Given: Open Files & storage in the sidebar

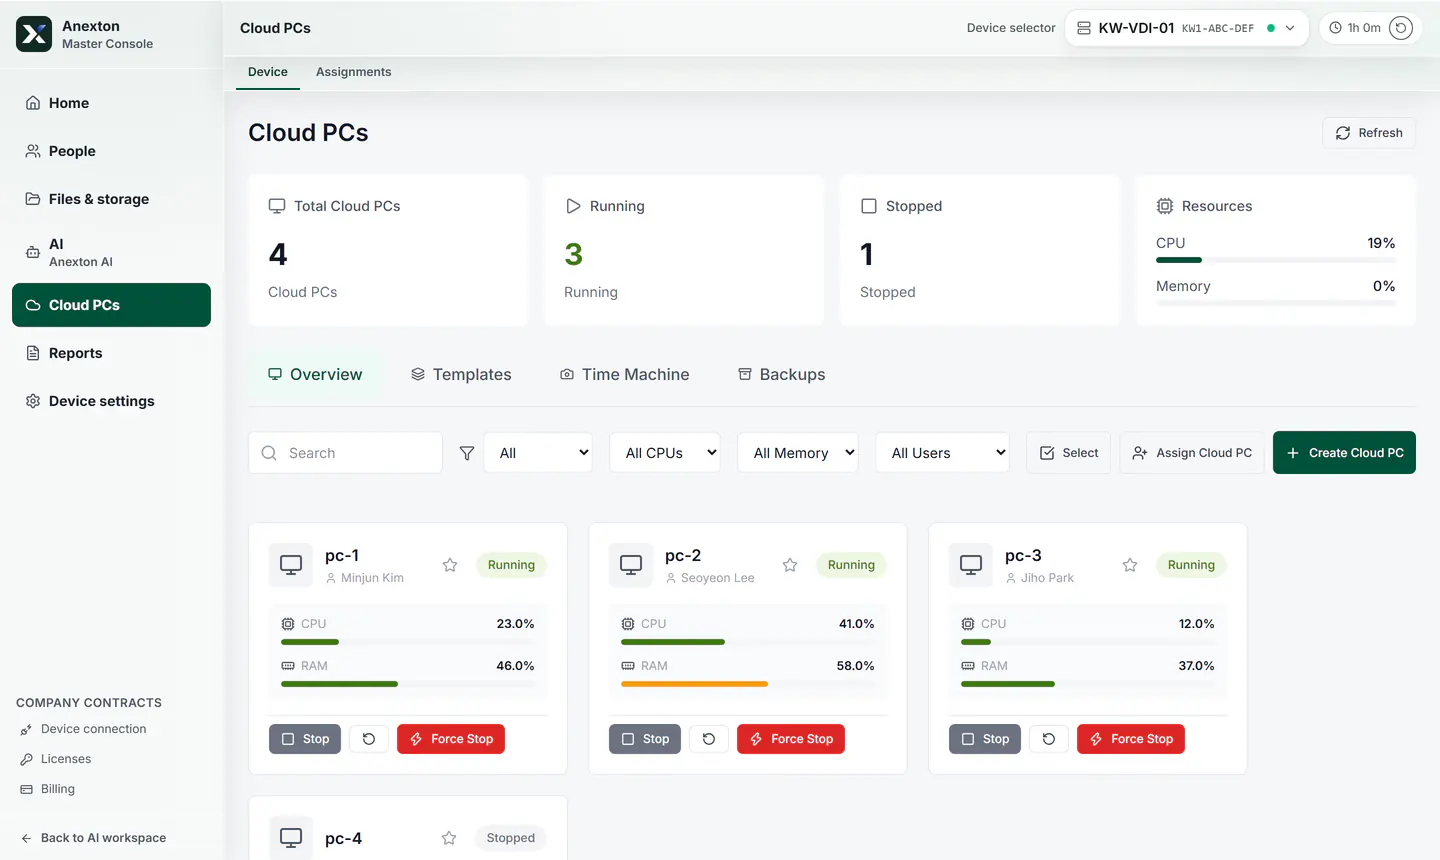Looking at the screenshot, I should [111, 199].
